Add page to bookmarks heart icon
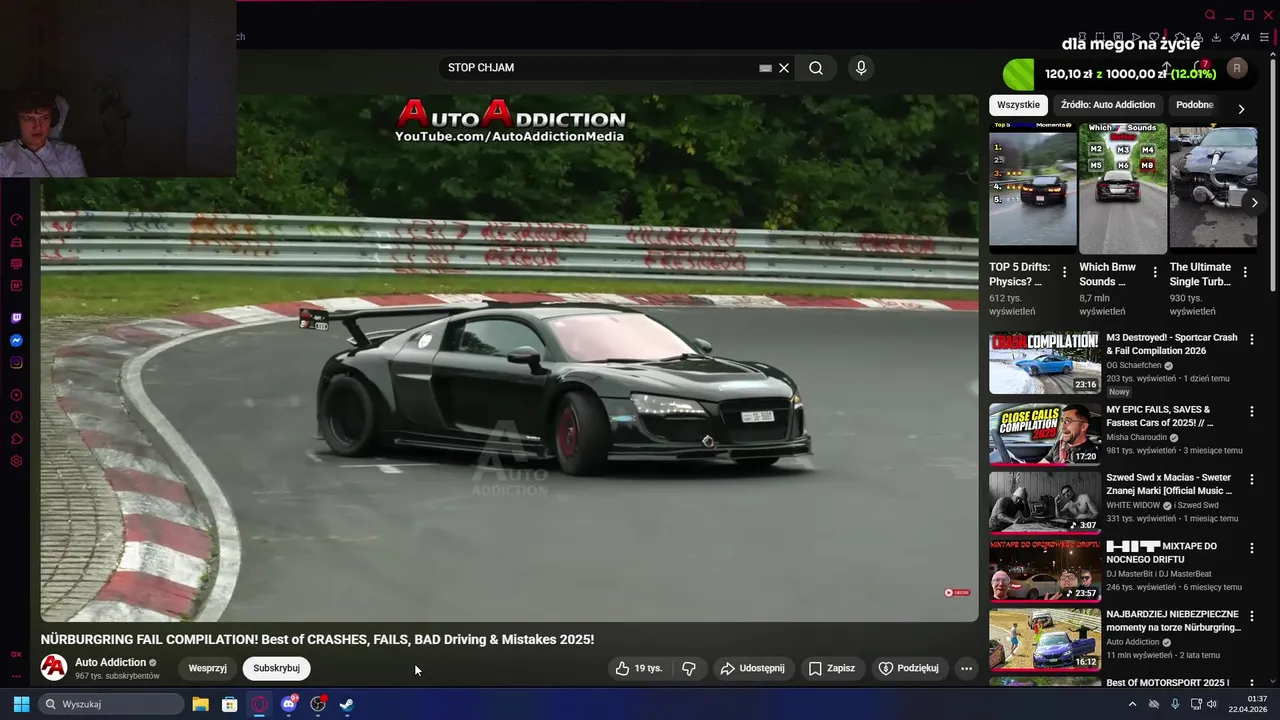Image resolution: width=1280 pixels, height=720 pixels. point(1154,37)
